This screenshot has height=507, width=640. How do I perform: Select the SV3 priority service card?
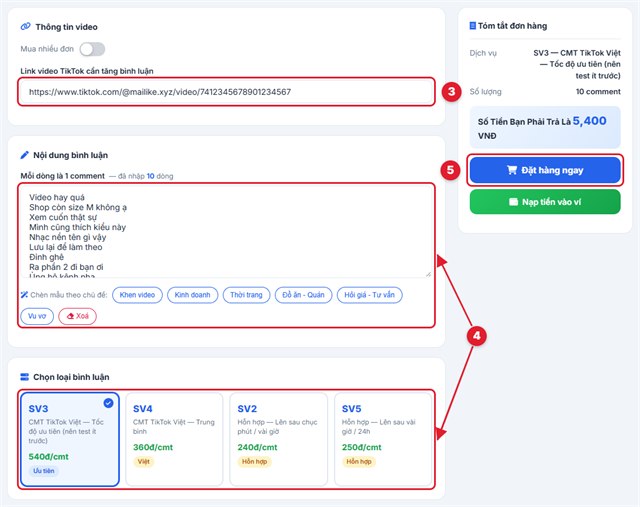[70, 439]
